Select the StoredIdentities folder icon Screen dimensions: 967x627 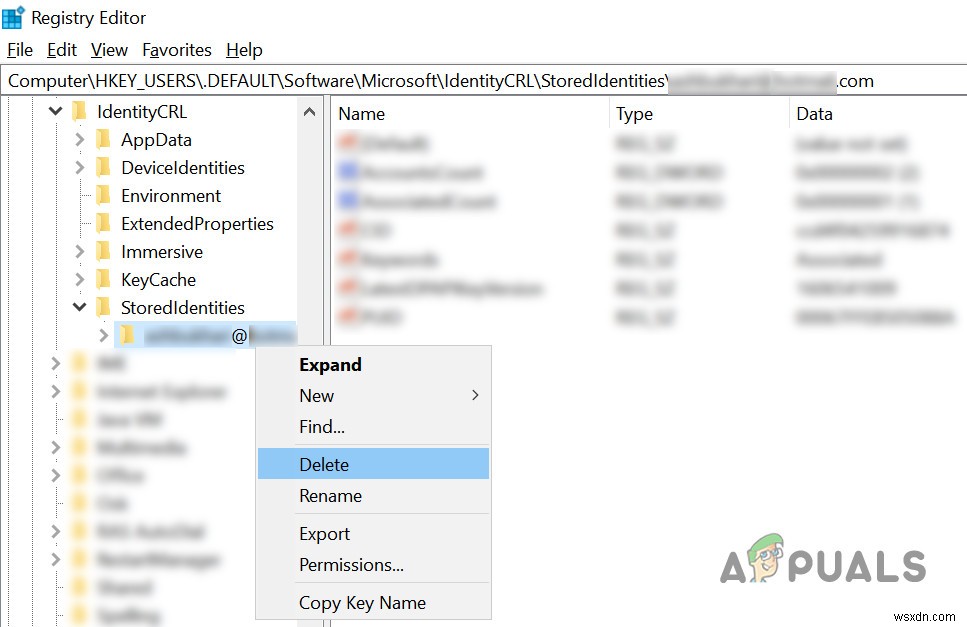(104, 307)
